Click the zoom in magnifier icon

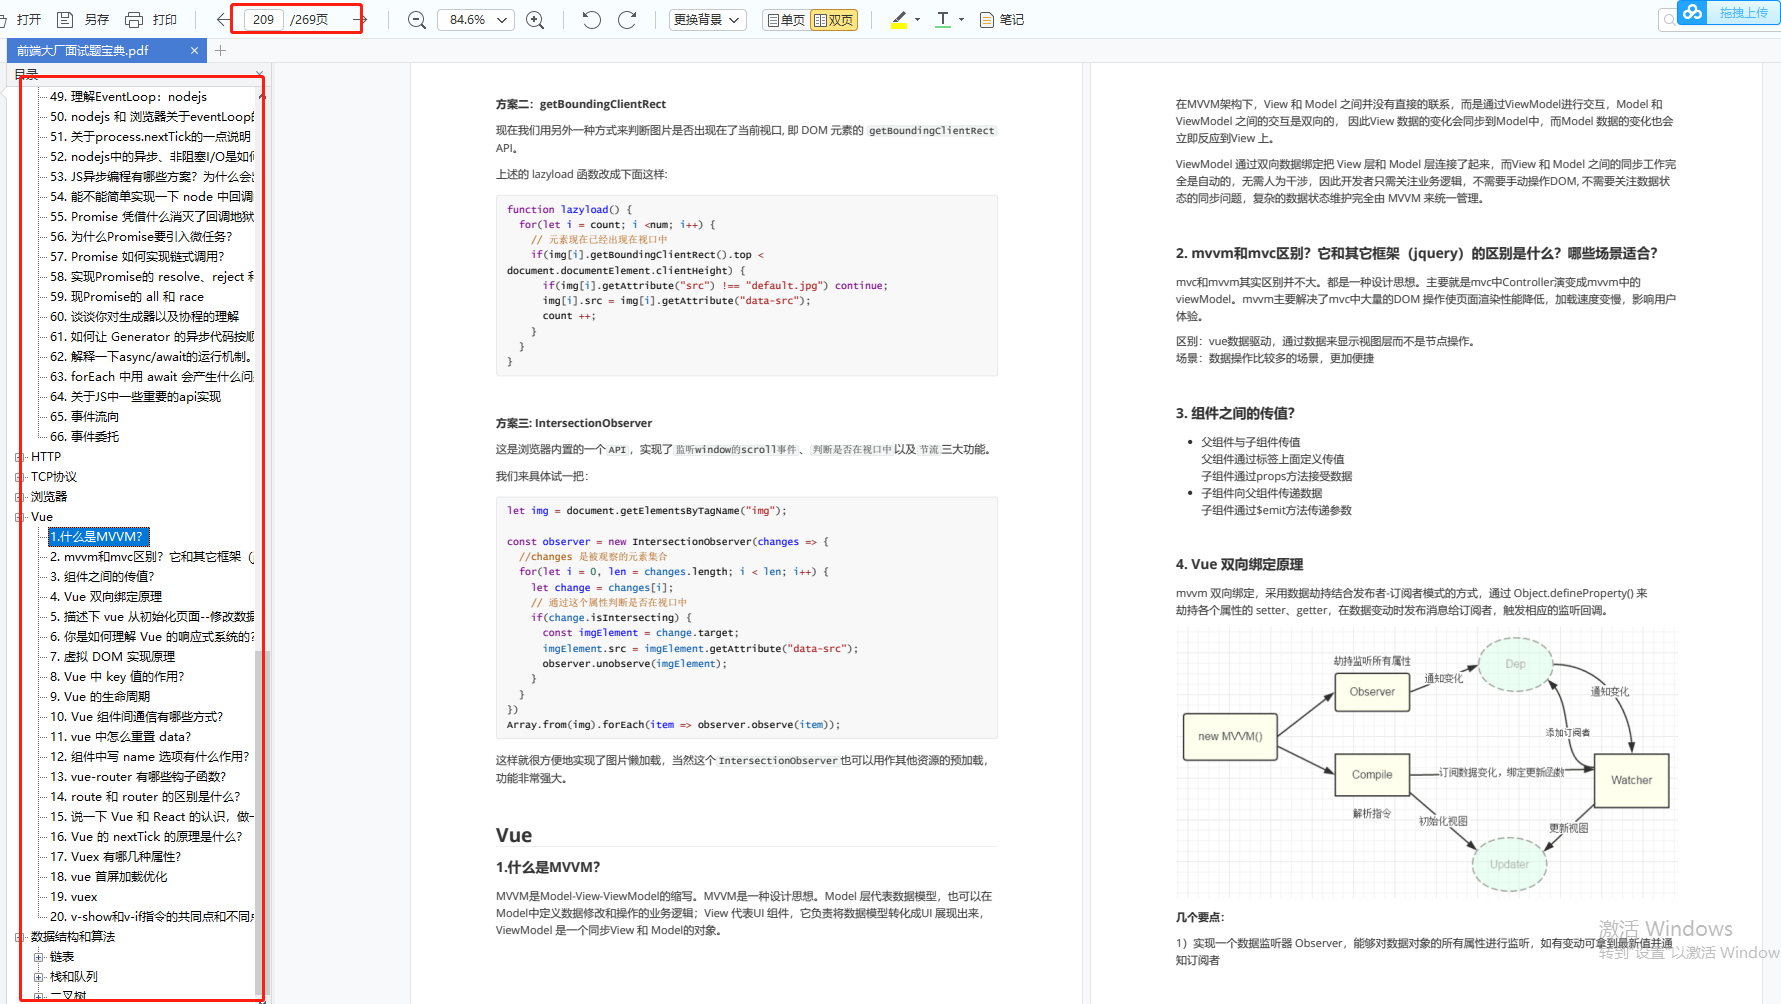point(535,20)
